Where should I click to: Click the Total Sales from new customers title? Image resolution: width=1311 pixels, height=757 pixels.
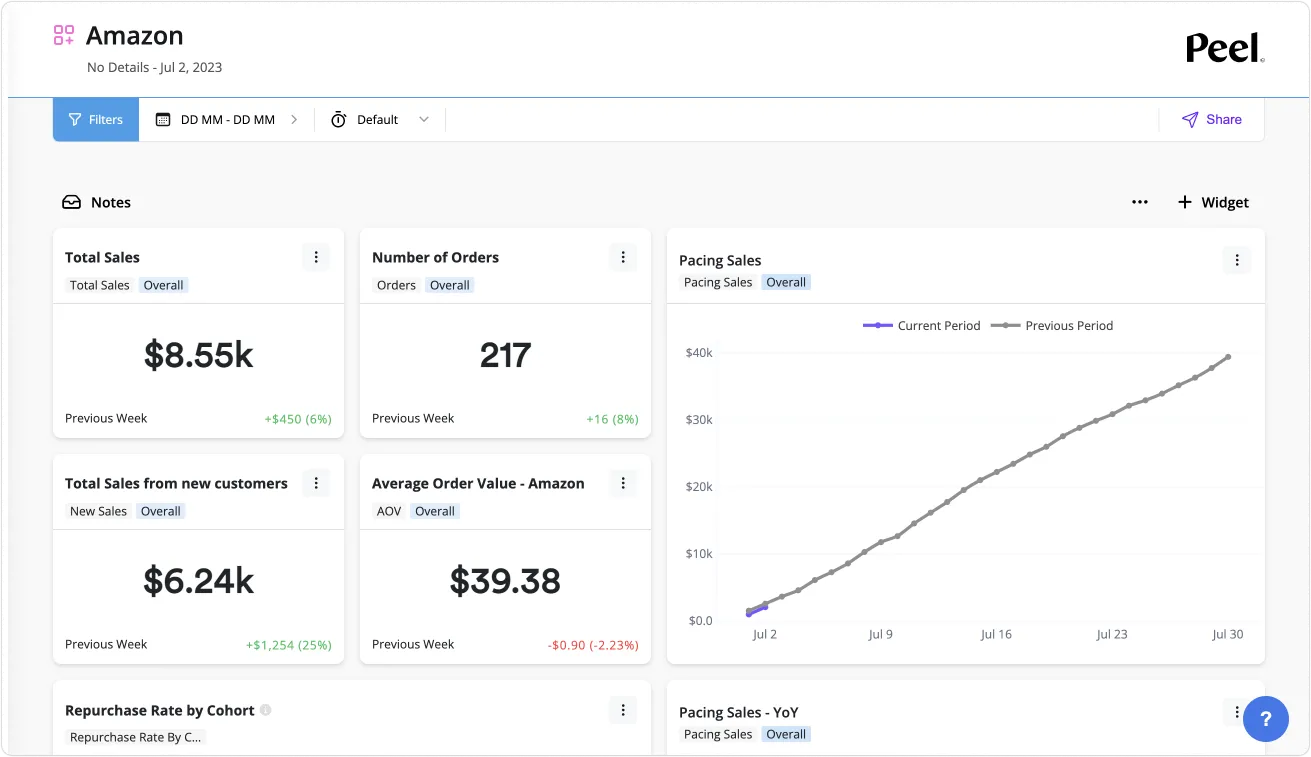(x=176, y=483)
